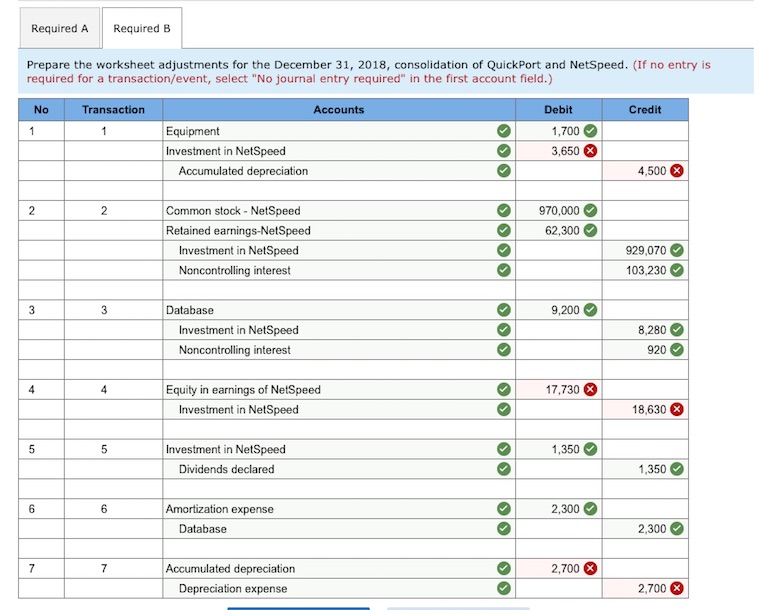Edit the 17,730 debit amount field

pyautogui.click(x=559, y=389)
